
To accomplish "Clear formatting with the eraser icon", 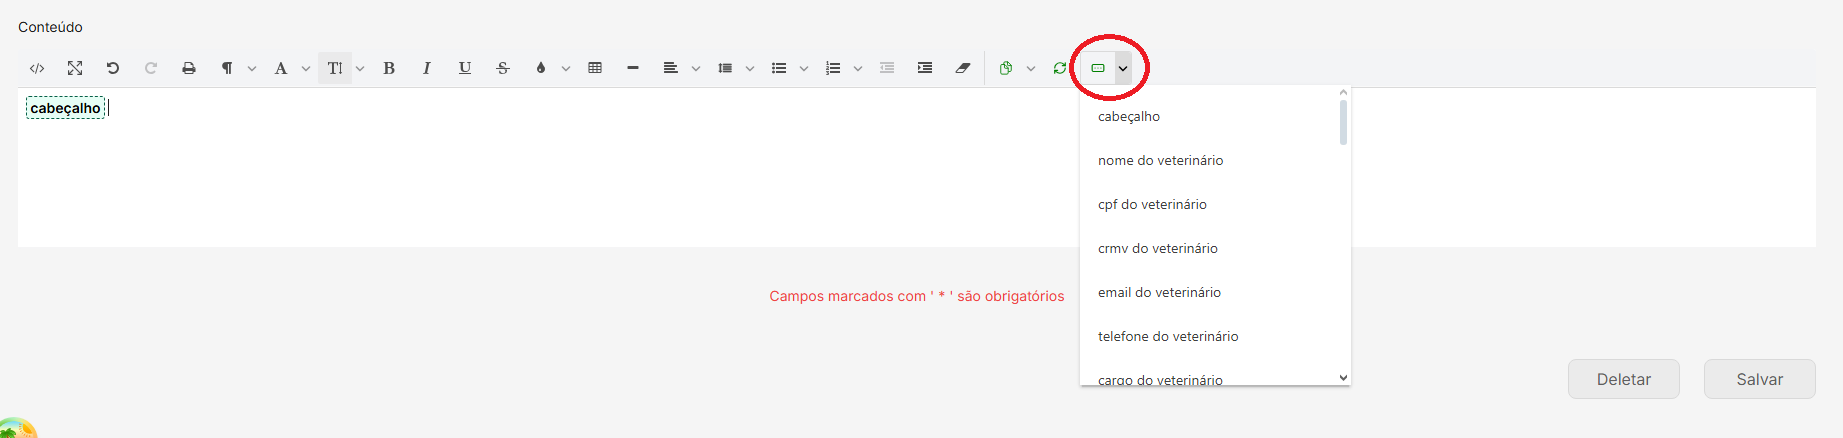I will coord(963,68).
